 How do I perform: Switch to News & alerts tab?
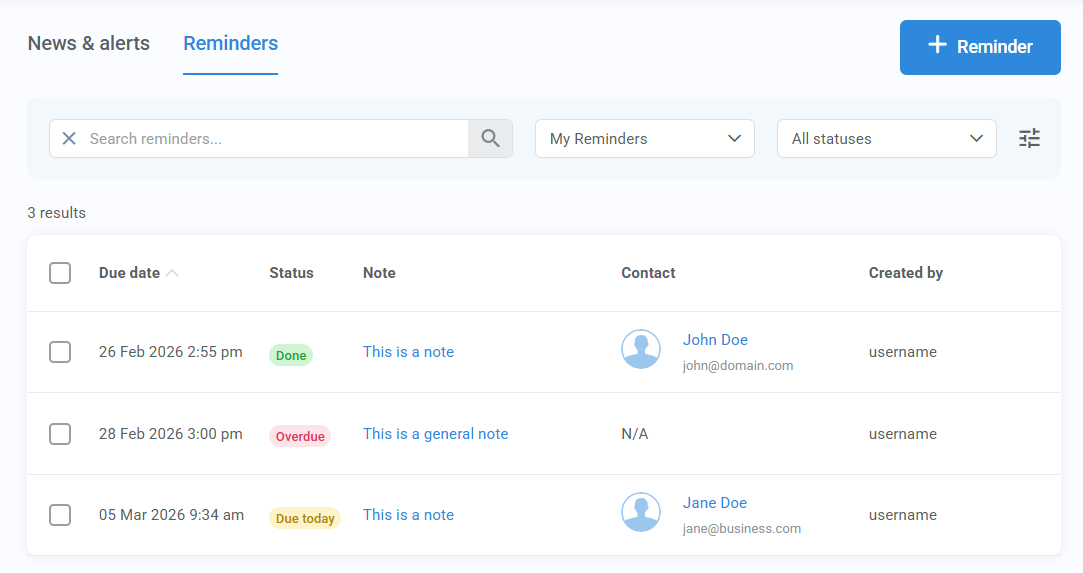(x=88, y=43)
